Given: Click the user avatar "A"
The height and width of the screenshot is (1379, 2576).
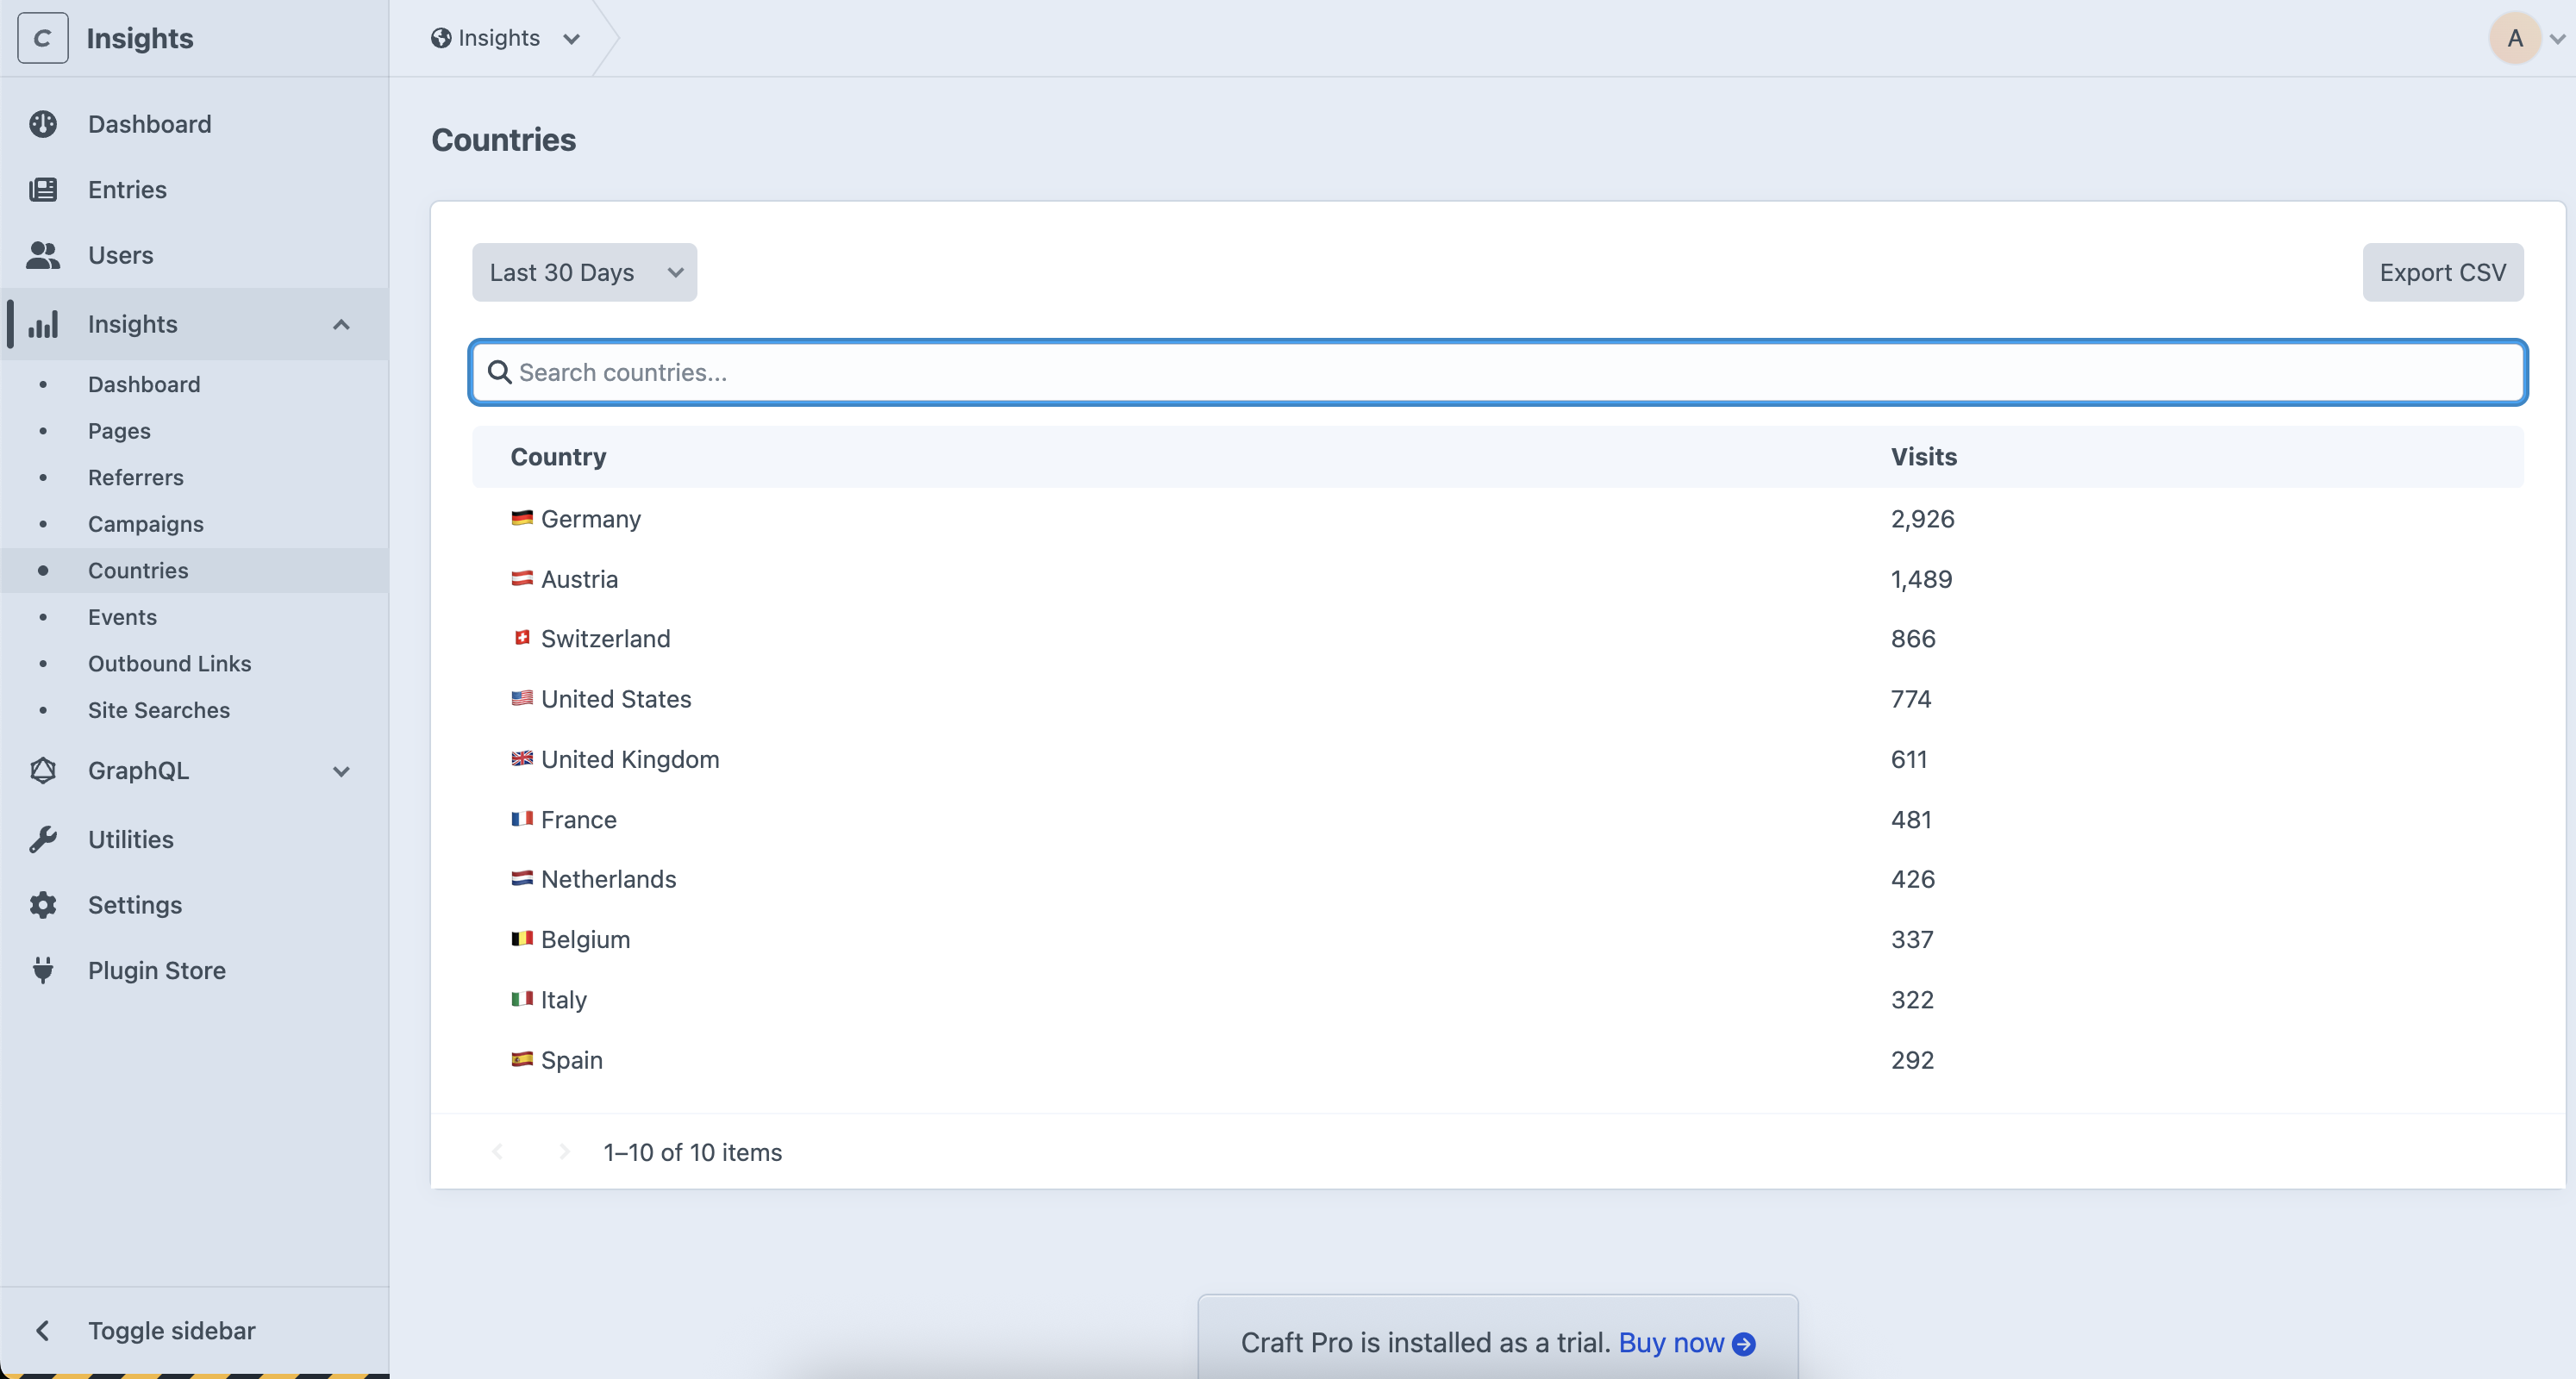Looking at the screenshot, I should pos(2514,38).
